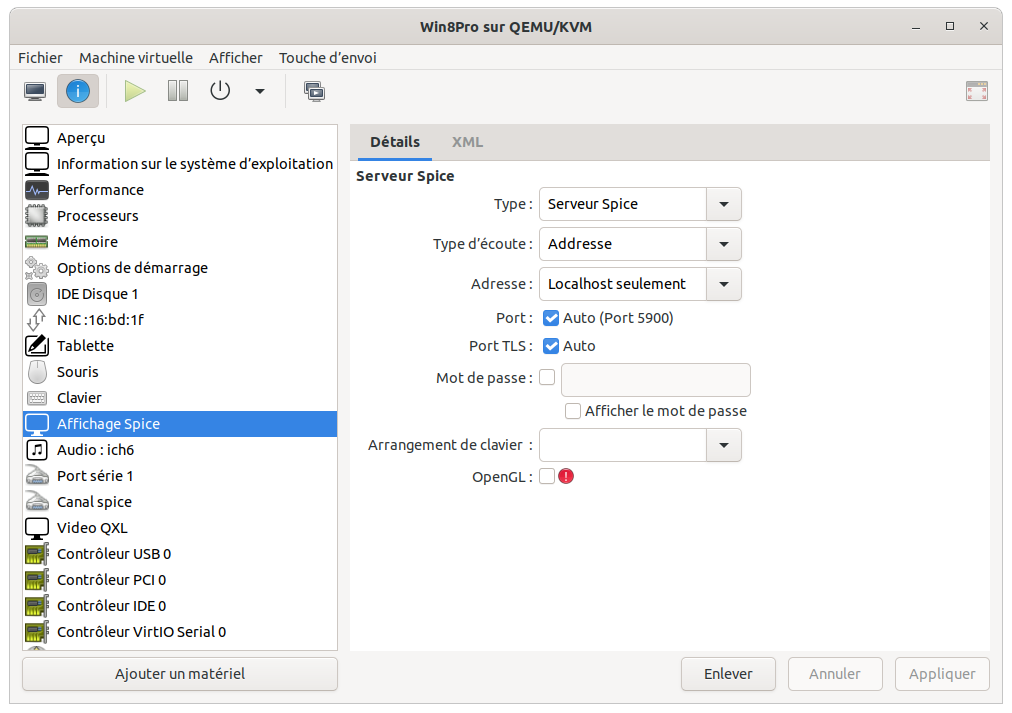Minimize the Win8Pro window
The width and height of the screenshot is (1012, 713).
[916, 26]
